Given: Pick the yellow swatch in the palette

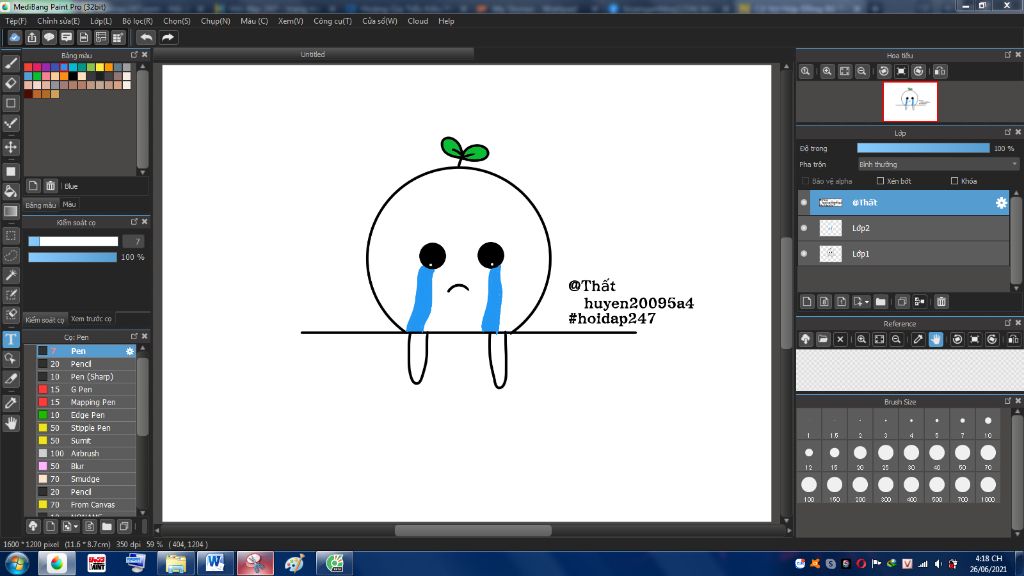Looking at the screenshot, I should (100, 67).
